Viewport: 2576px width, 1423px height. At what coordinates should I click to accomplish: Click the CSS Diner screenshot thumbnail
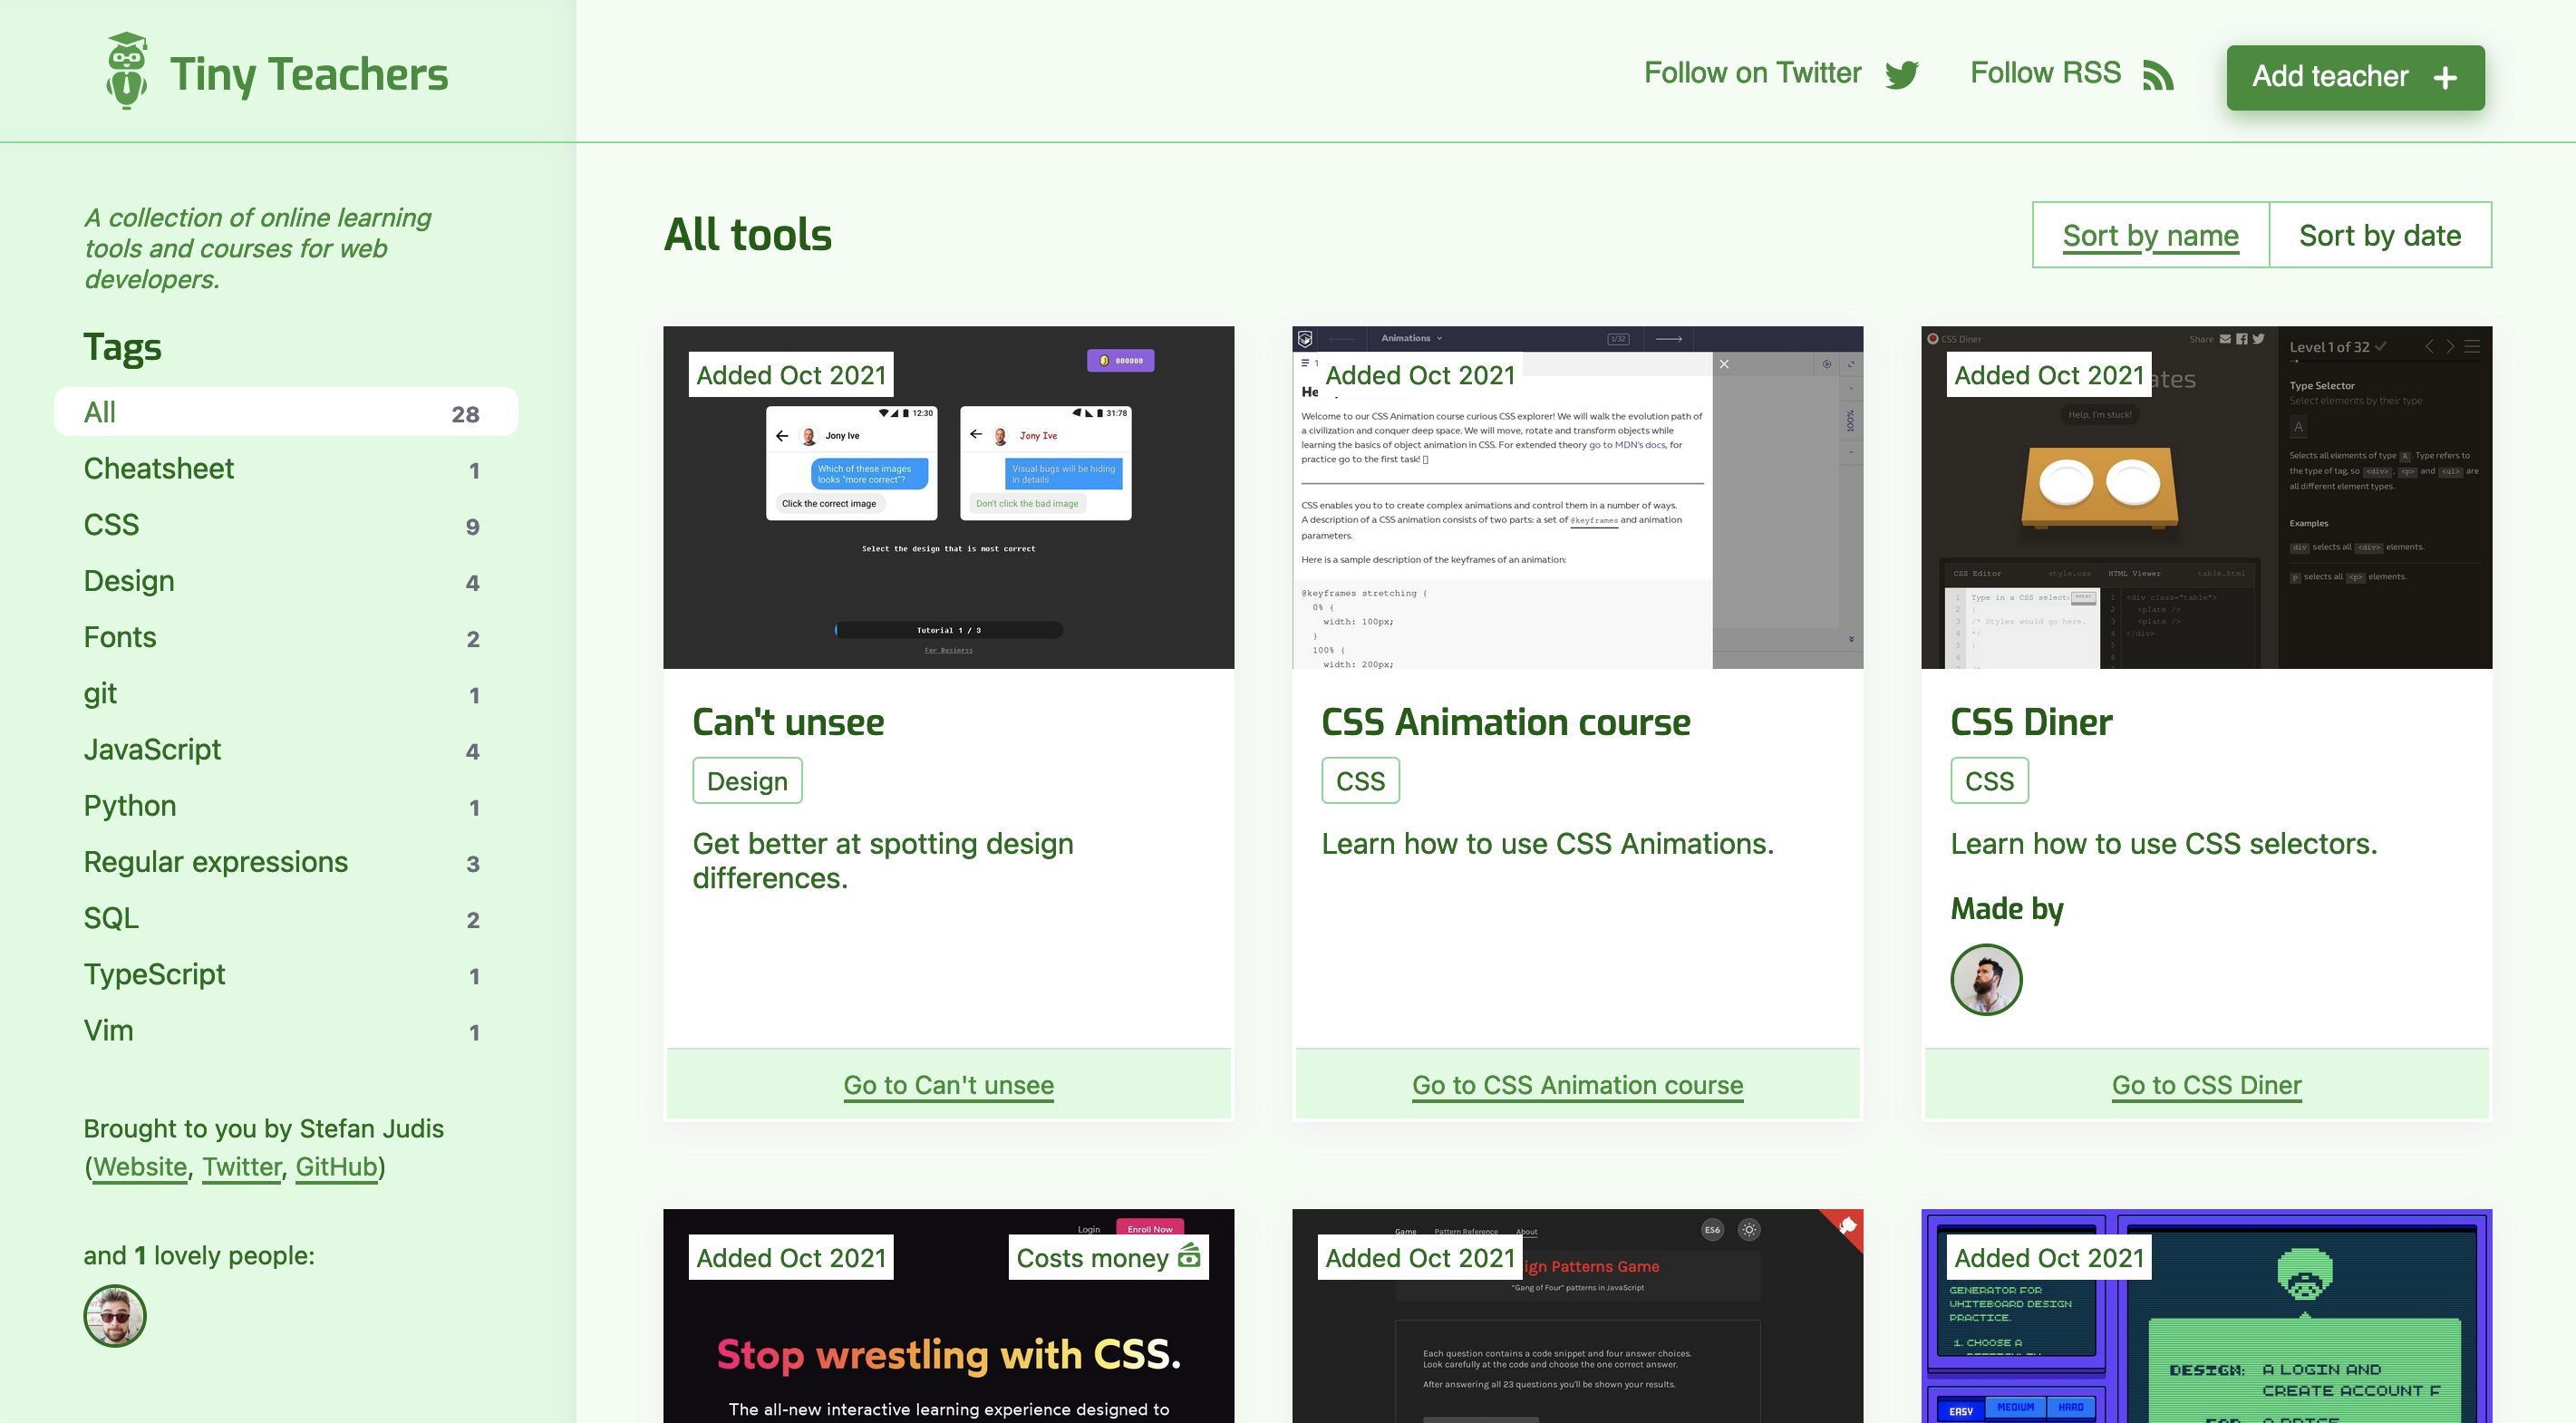(2206, 497)
